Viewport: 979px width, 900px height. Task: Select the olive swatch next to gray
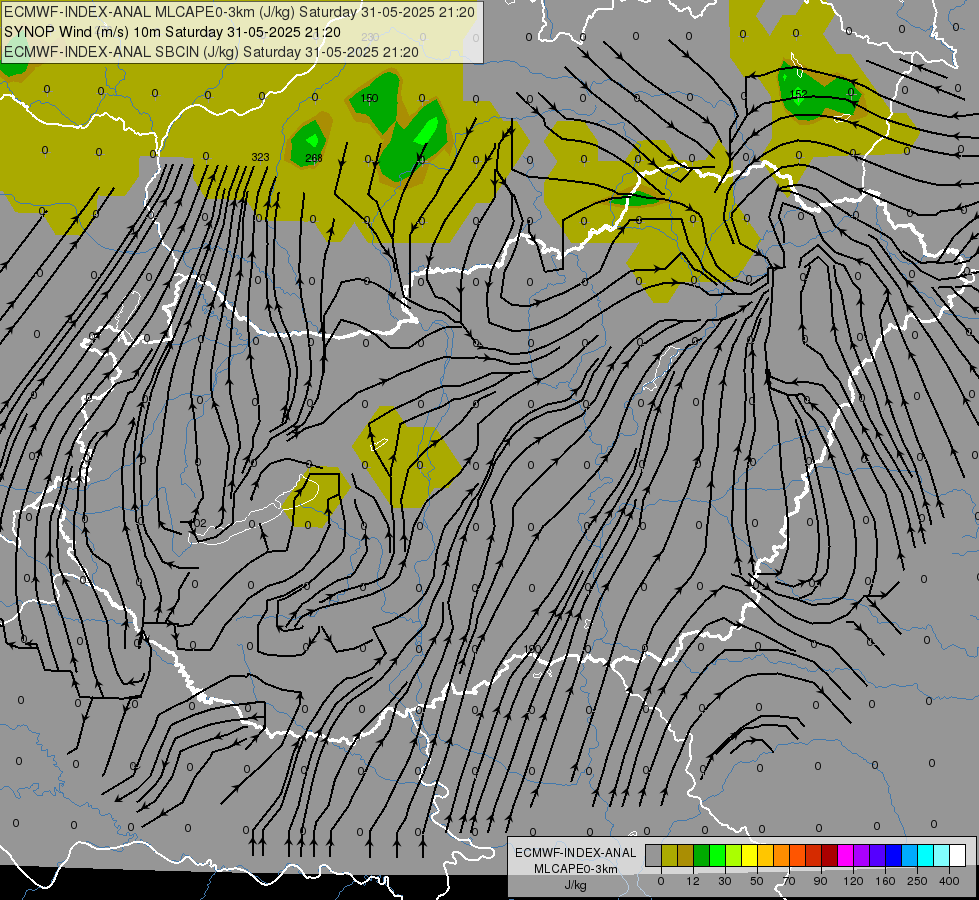click(x=669, y=855)
